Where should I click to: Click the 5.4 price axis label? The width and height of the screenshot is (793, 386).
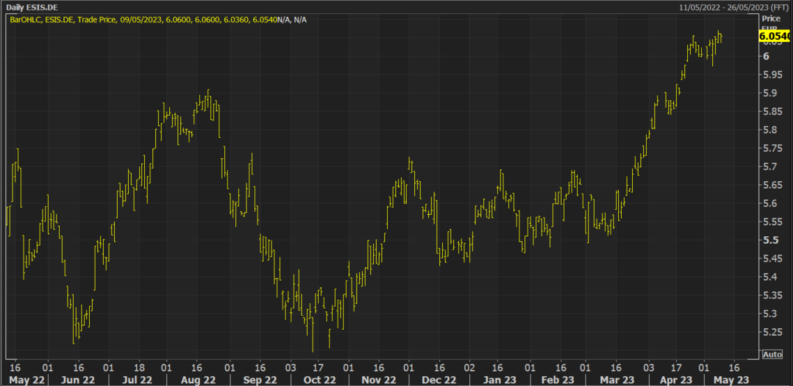tap(769, 277)
